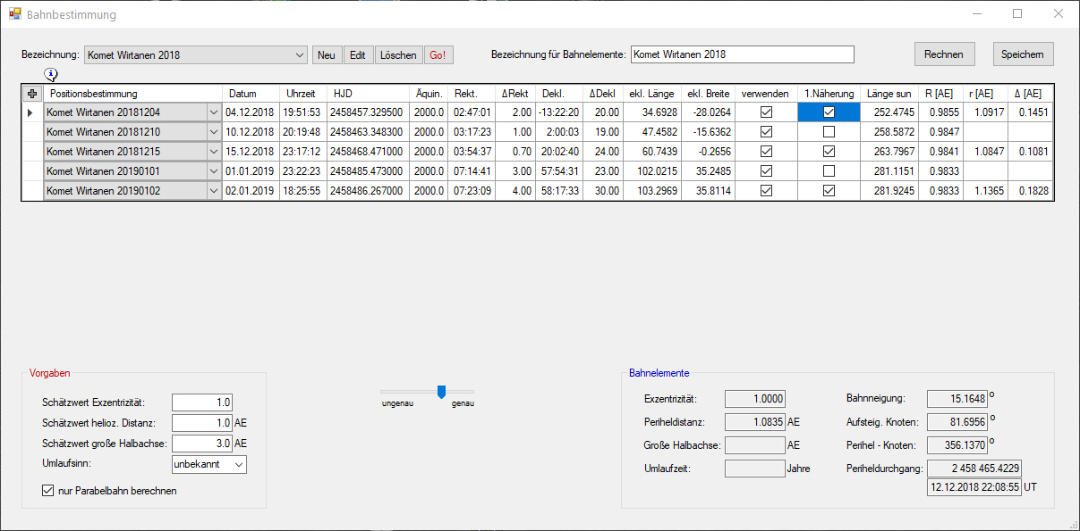Screen dimensions: 1080x531
Task: Maximize the Bahnbestimmung window
Action: [x=1017, y=15]
